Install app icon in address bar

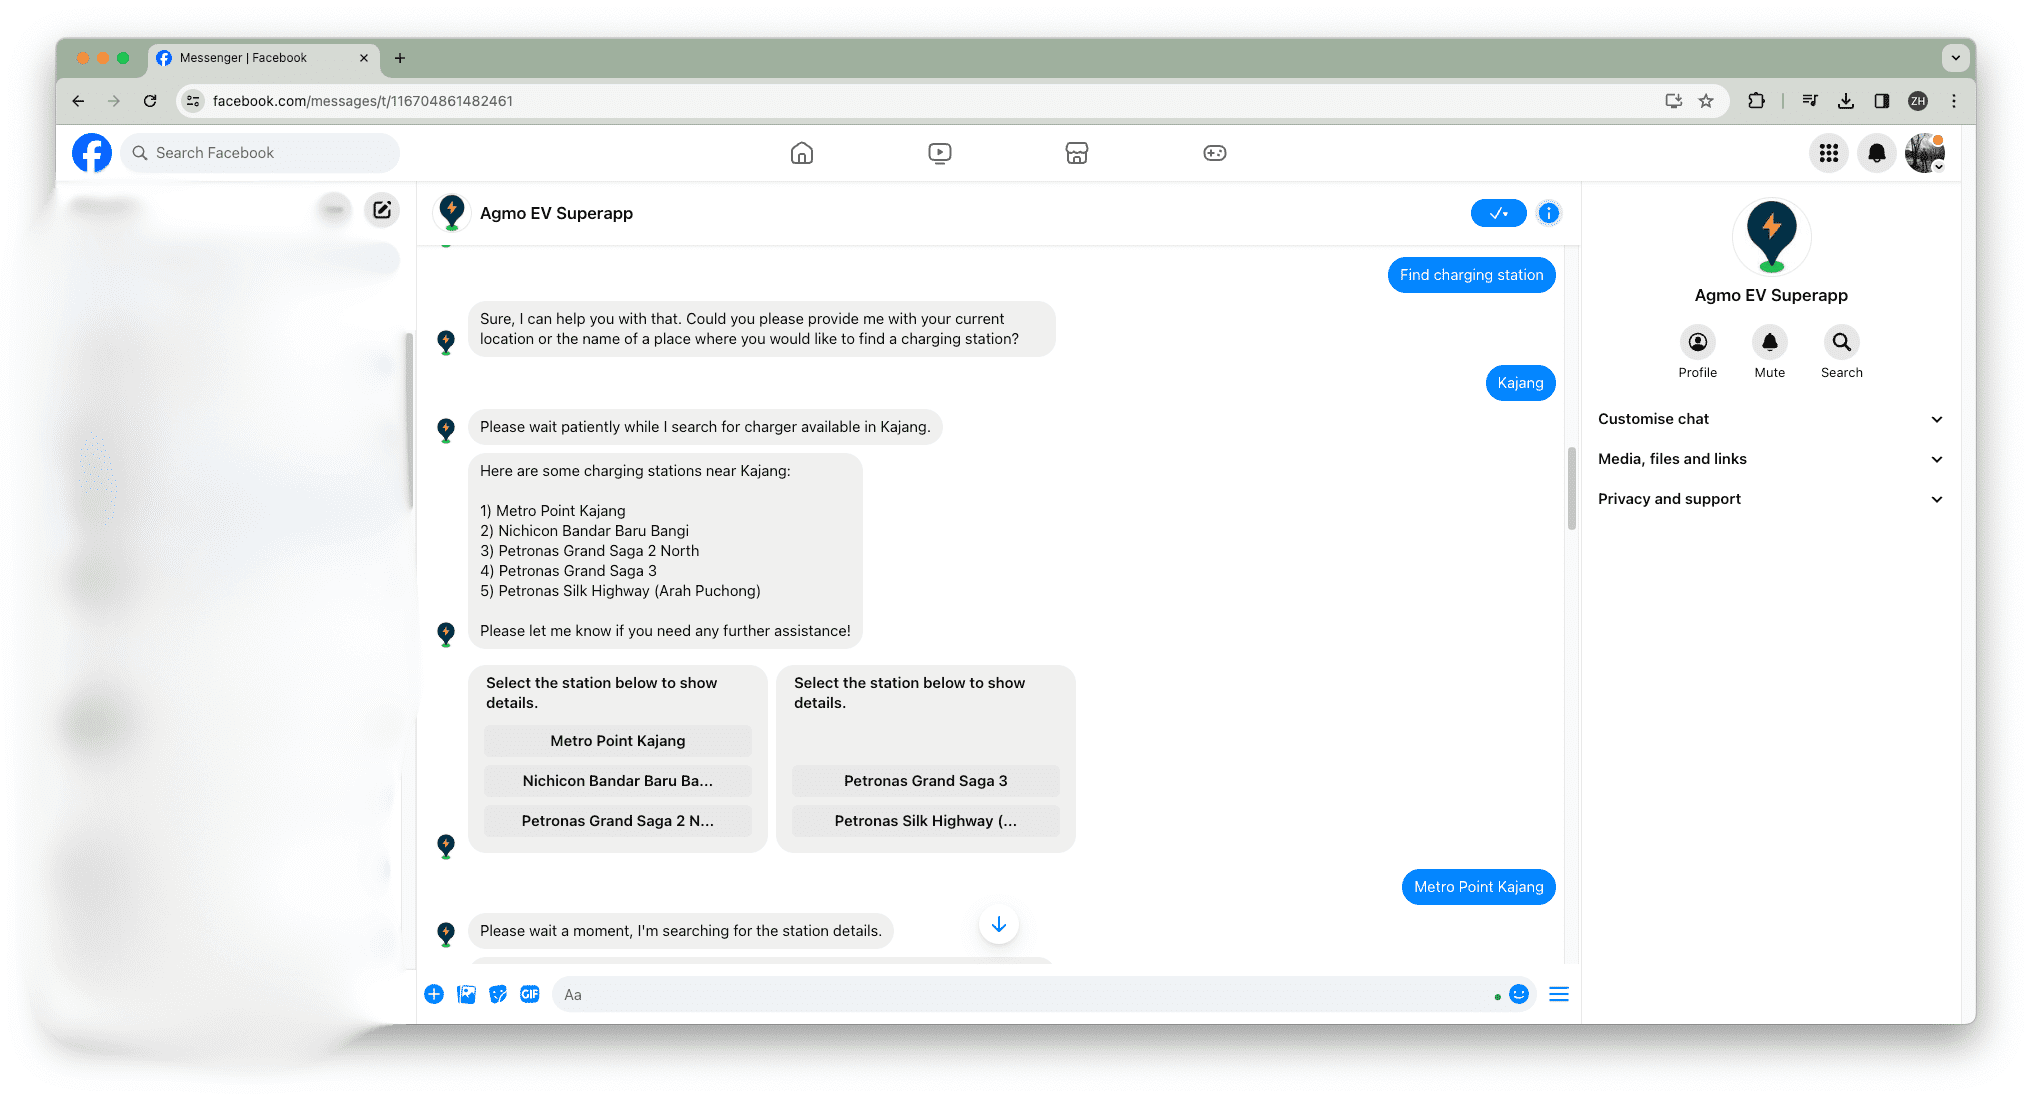(1673, 101)
